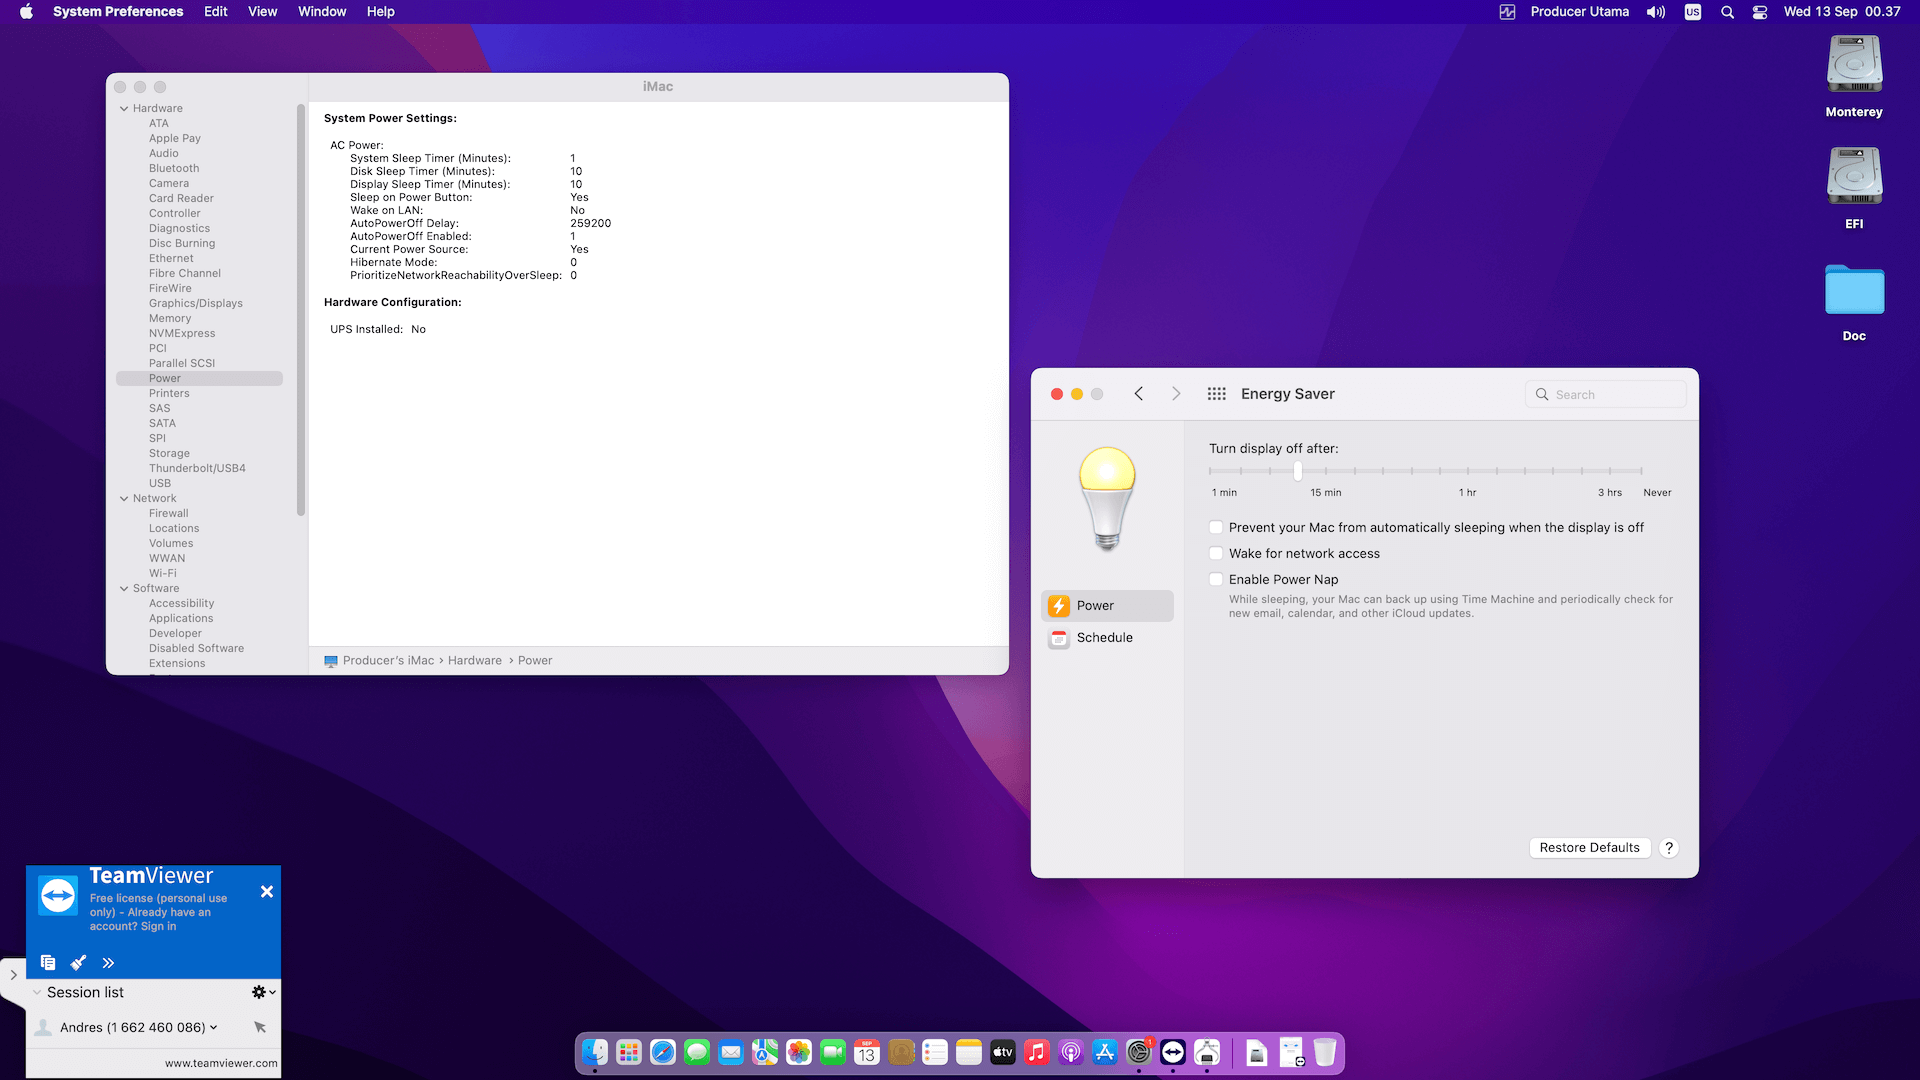
Task: Open Maps from the Dock
Action: [765, 1052]
